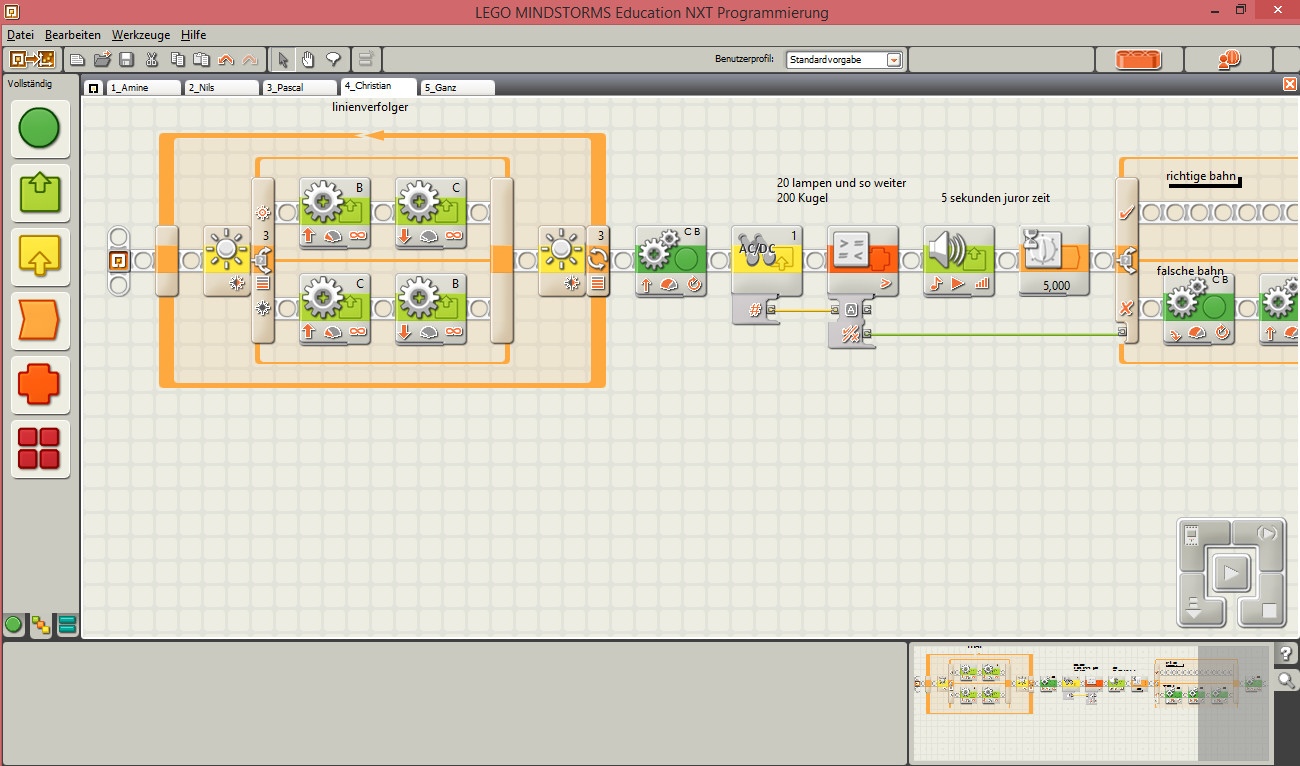Select the top-right motor C block in the switch
Viewport: 1300px width, 766px height.
point(431,213)
